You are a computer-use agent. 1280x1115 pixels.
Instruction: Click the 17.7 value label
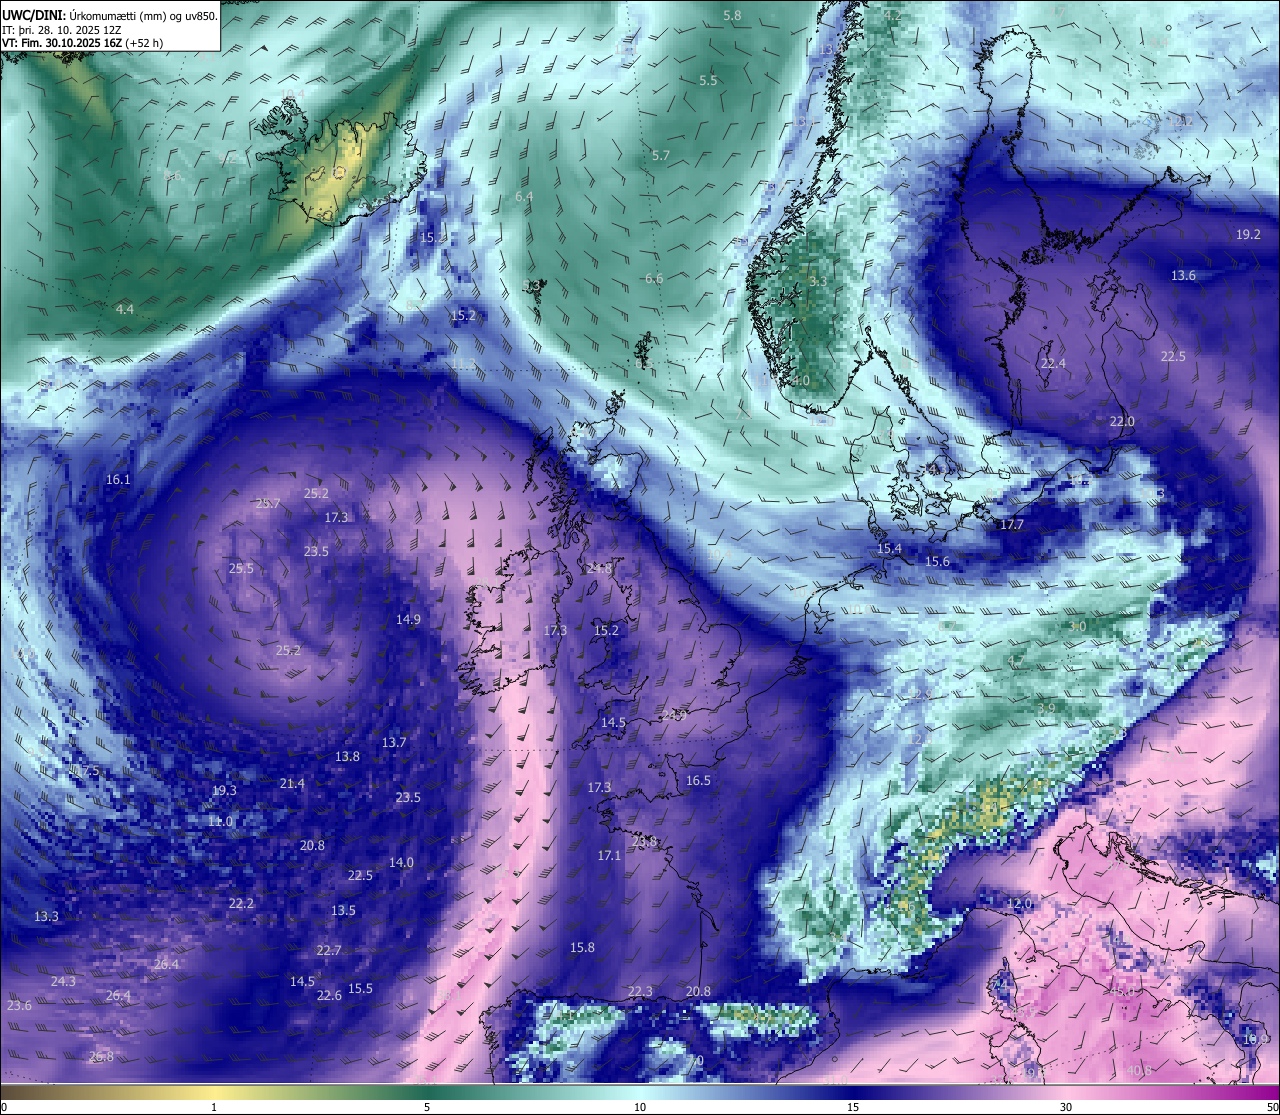click(x=1011, y=525)
